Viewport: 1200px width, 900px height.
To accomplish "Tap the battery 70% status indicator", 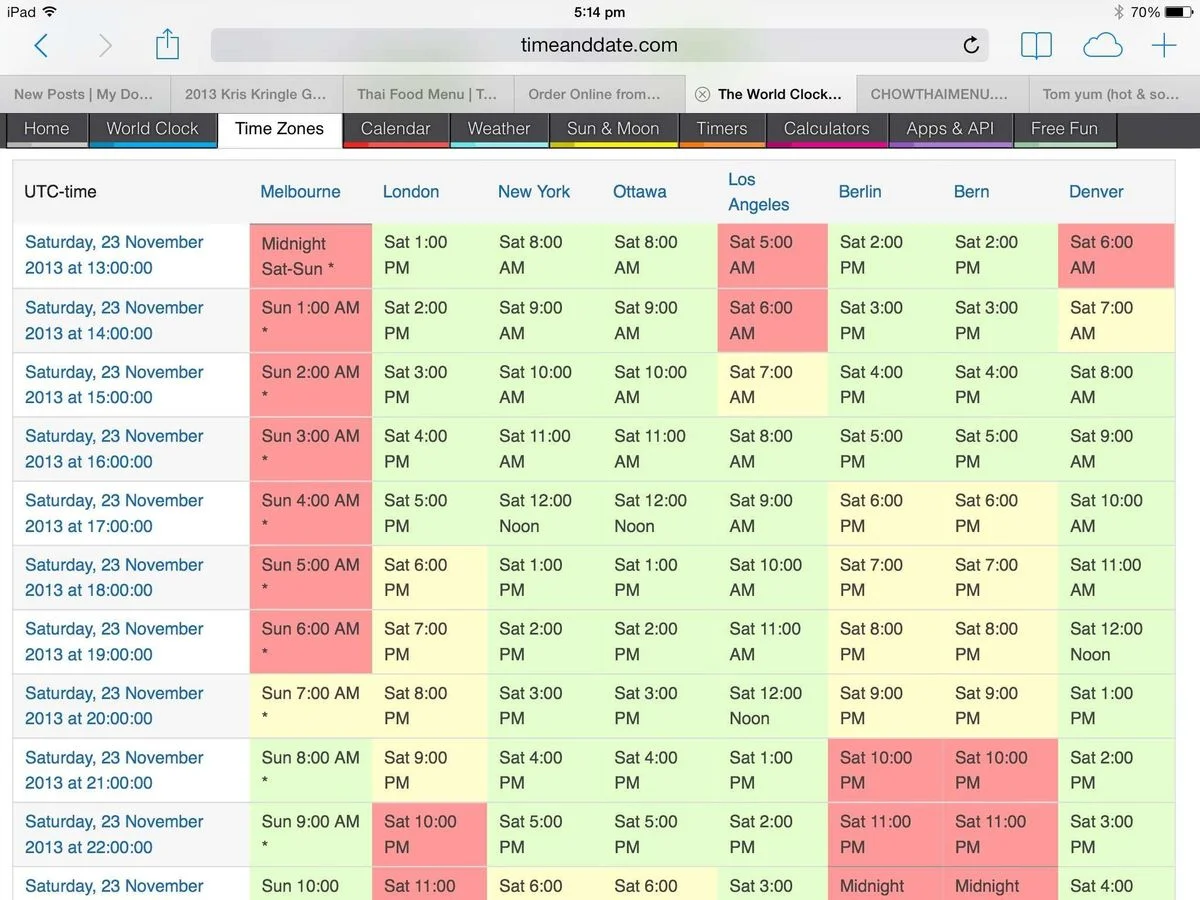I will [x=1162, y=12].
